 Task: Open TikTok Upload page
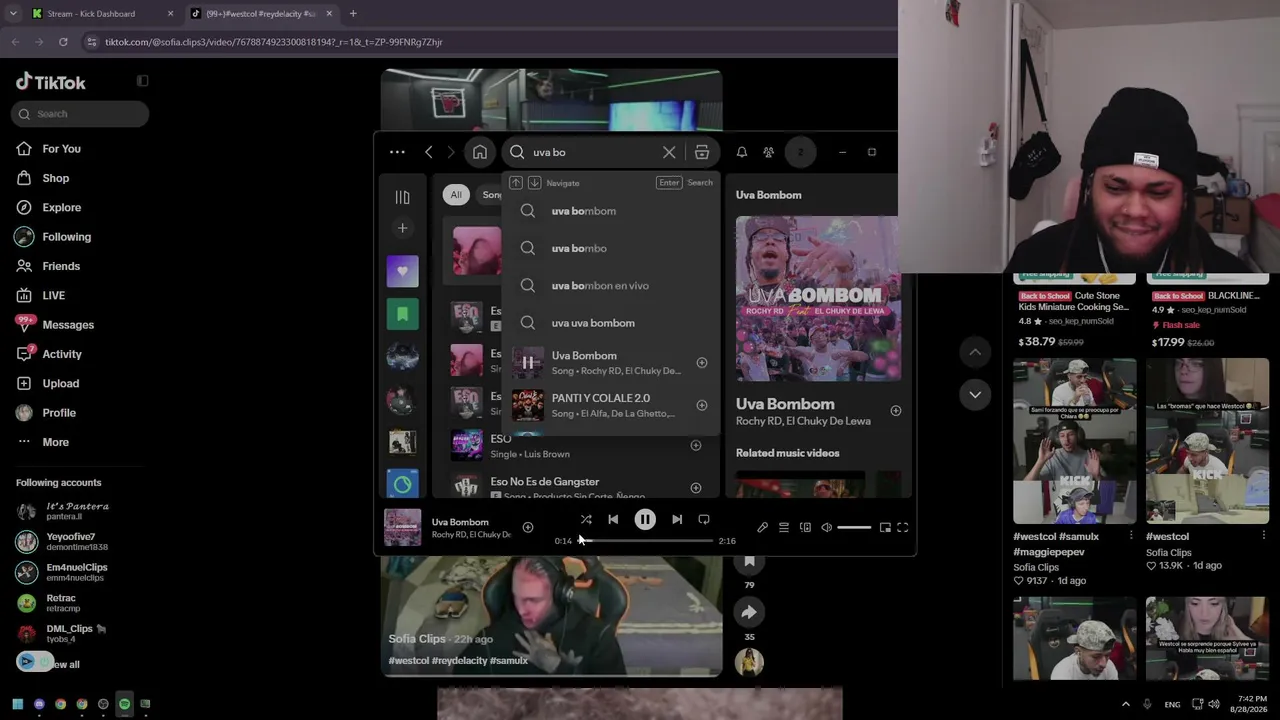pyautogui.click(x=60, y=384)
